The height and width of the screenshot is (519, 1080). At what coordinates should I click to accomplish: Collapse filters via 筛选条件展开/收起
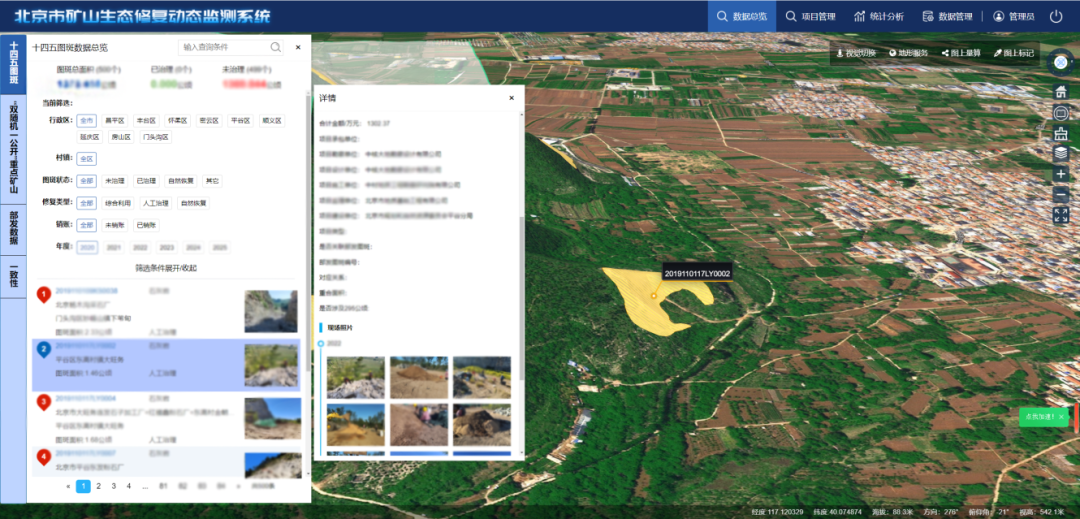tap(166, 268)
